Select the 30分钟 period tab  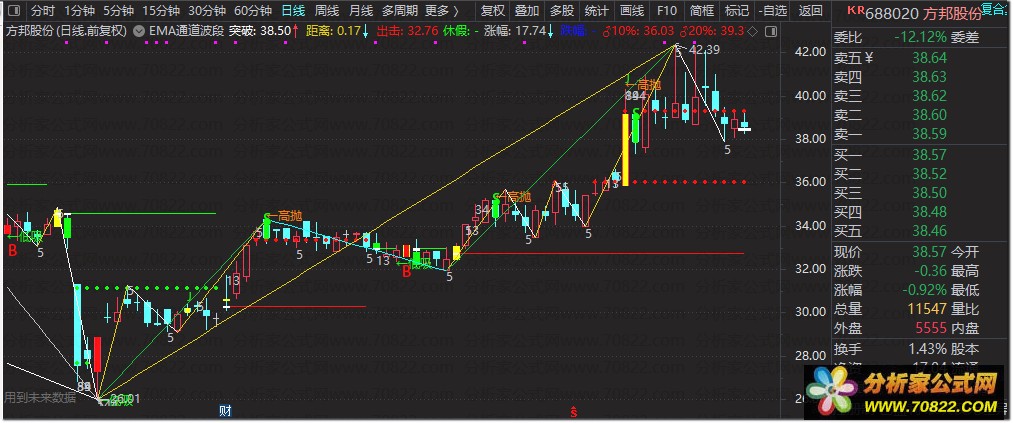coord(207,10)
